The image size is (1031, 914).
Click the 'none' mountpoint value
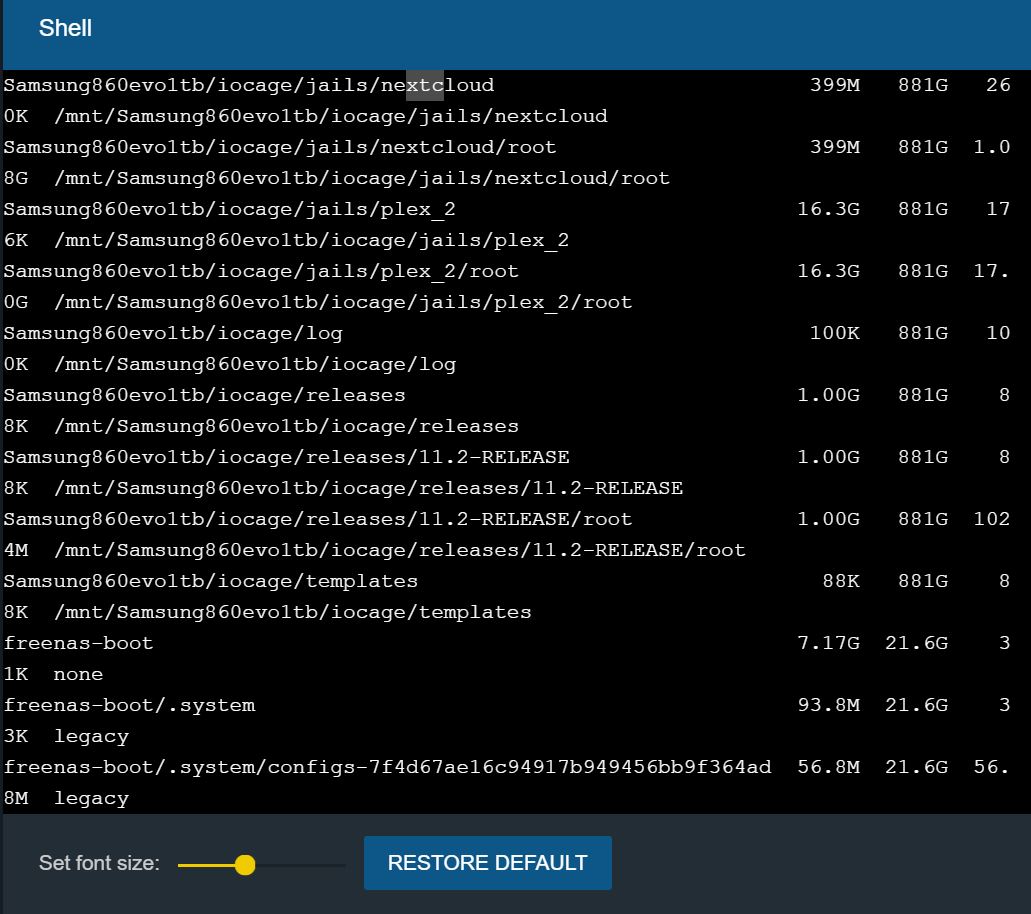(78, 675)
